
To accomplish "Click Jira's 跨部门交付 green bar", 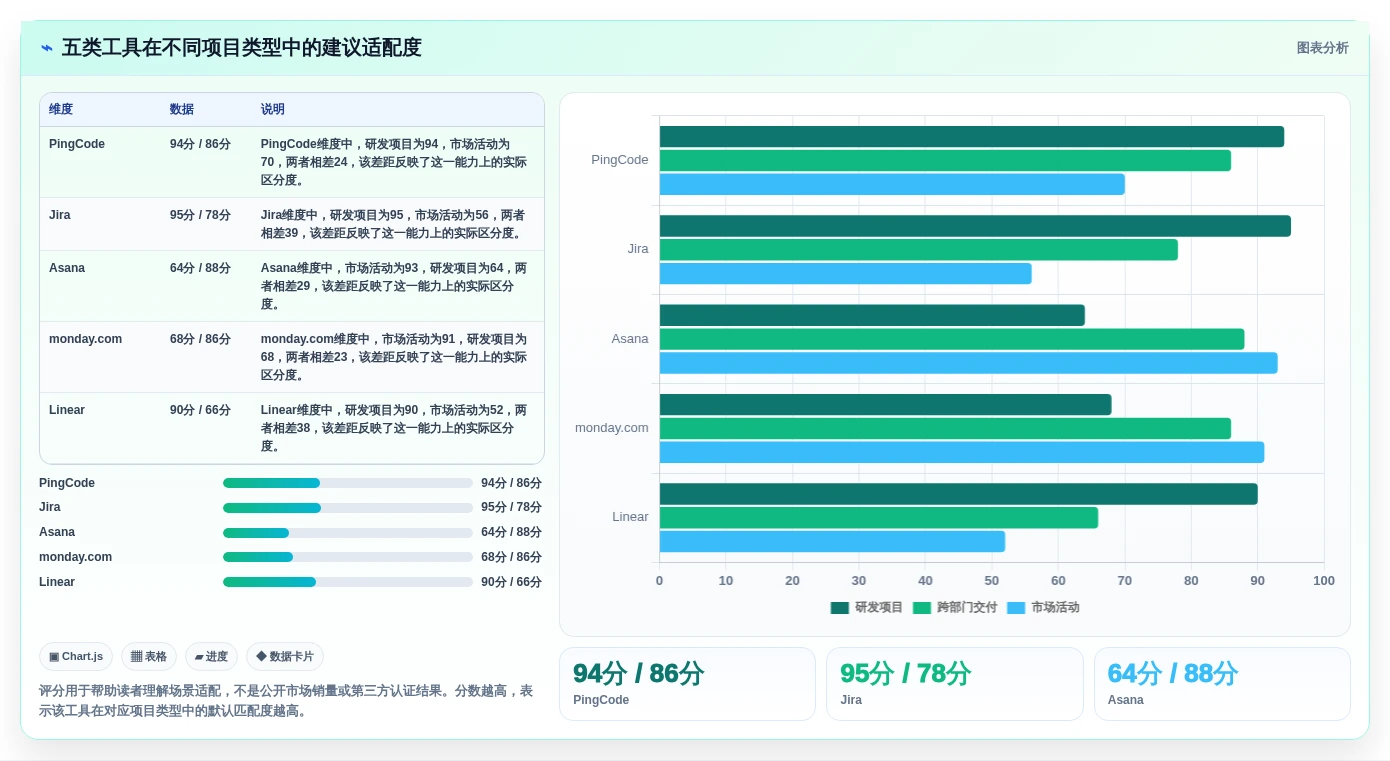I will click(x=919, y=250).
